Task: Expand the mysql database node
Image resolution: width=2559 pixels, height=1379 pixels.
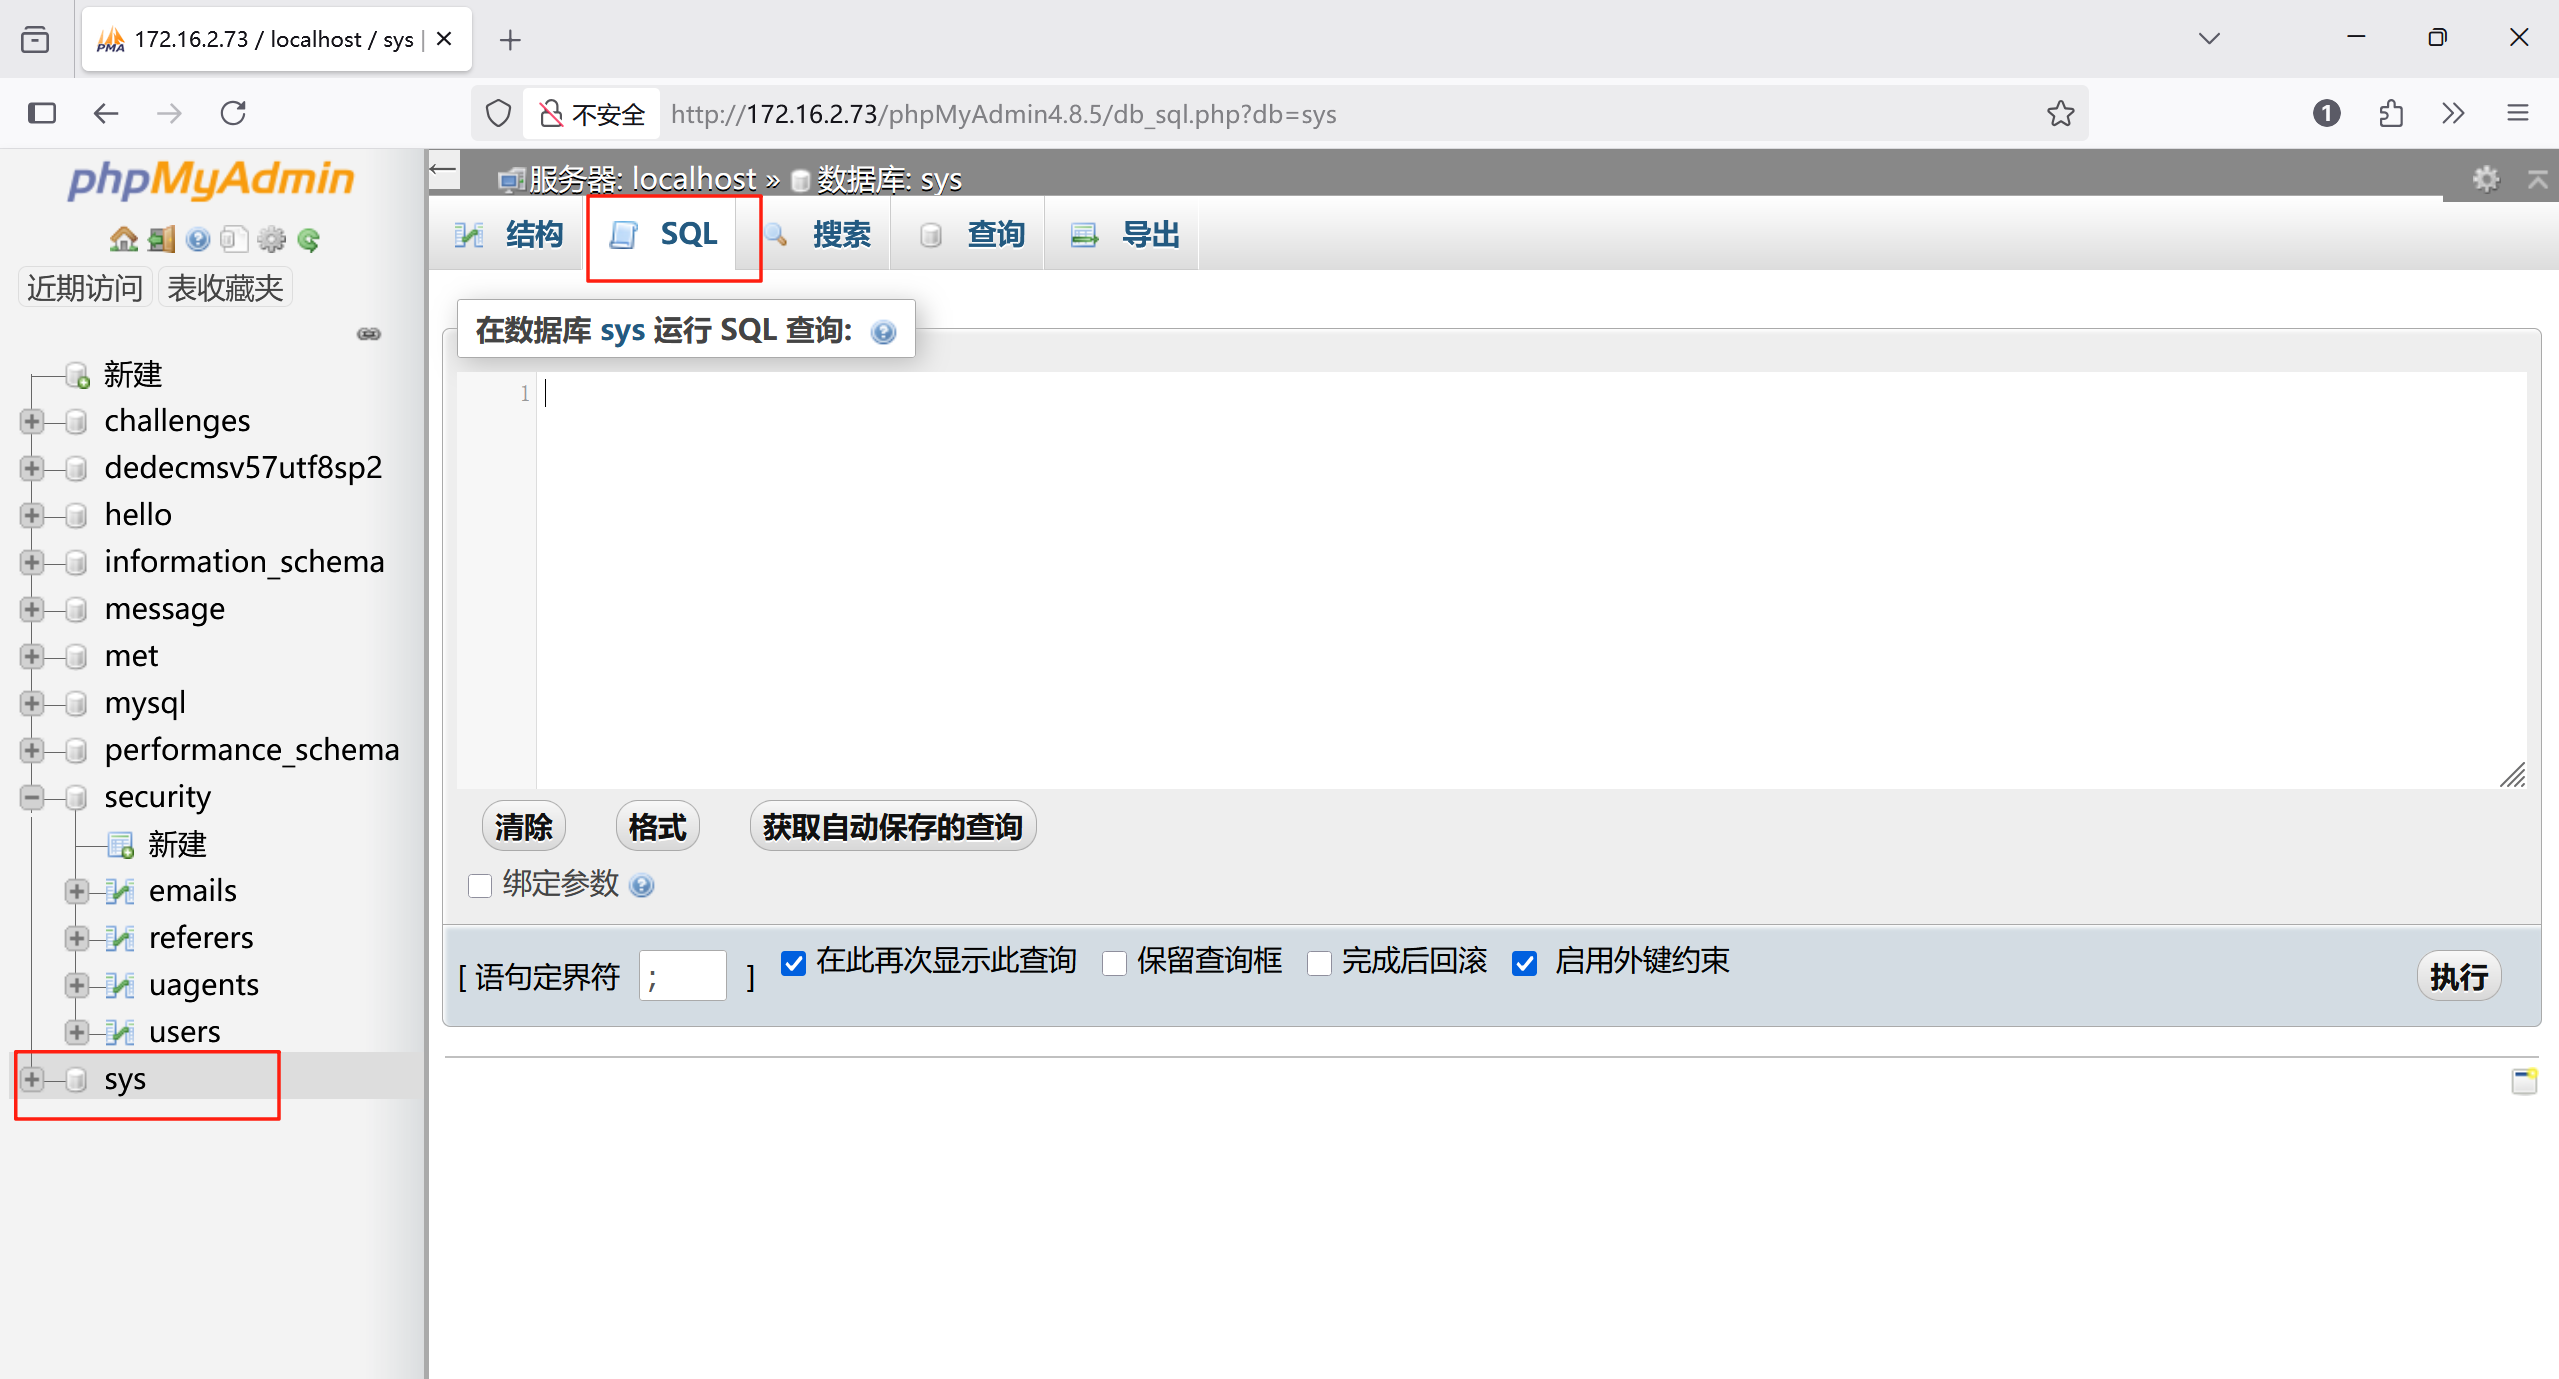Action: [32, 703]
